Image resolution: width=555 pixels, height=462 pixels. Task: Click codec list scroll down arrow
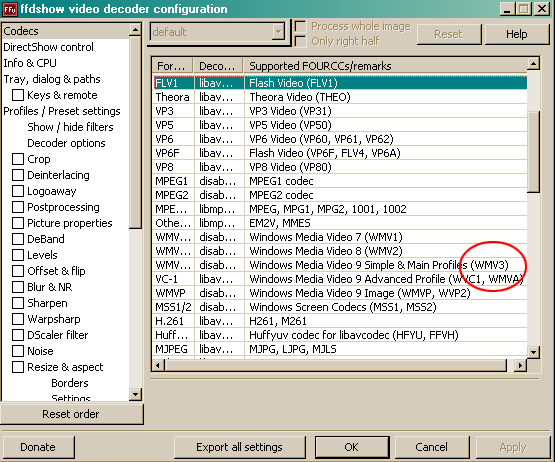click(533, 352)
